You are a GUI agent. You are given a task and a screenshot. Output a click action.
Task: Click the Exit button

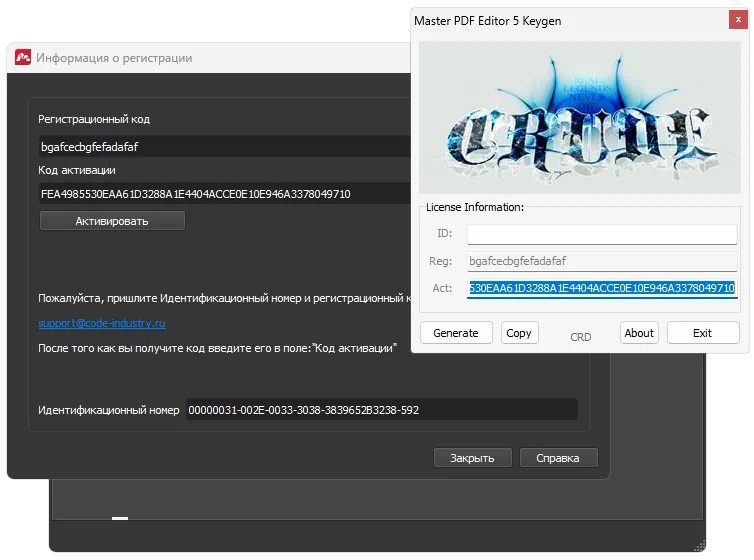(x=703, y=333)
